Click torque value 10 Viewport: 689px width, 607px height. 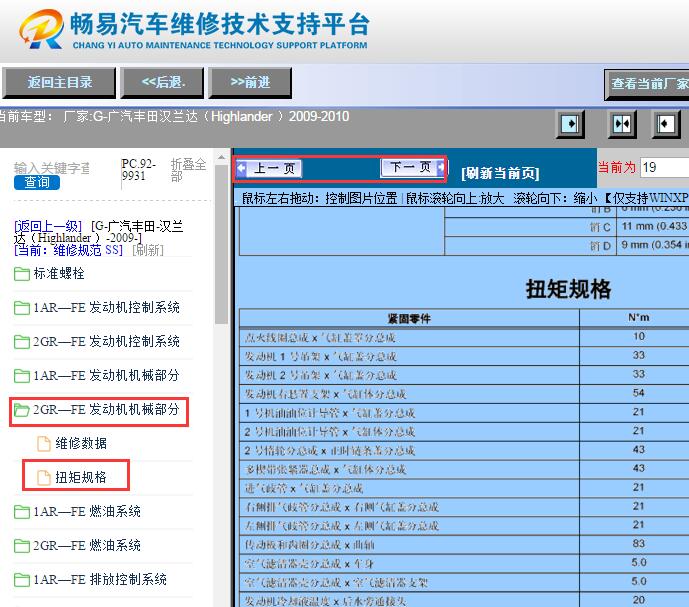(x=638, y=336)
